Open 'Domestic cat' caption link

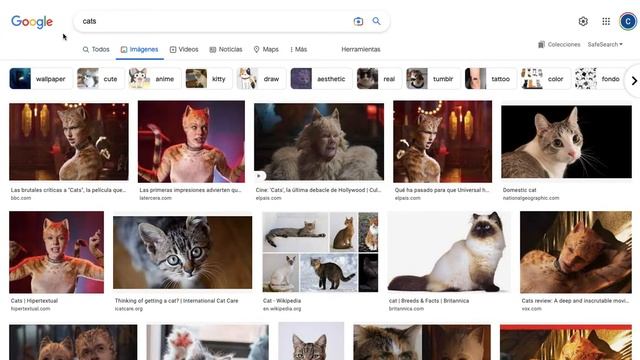click(519, 190)
